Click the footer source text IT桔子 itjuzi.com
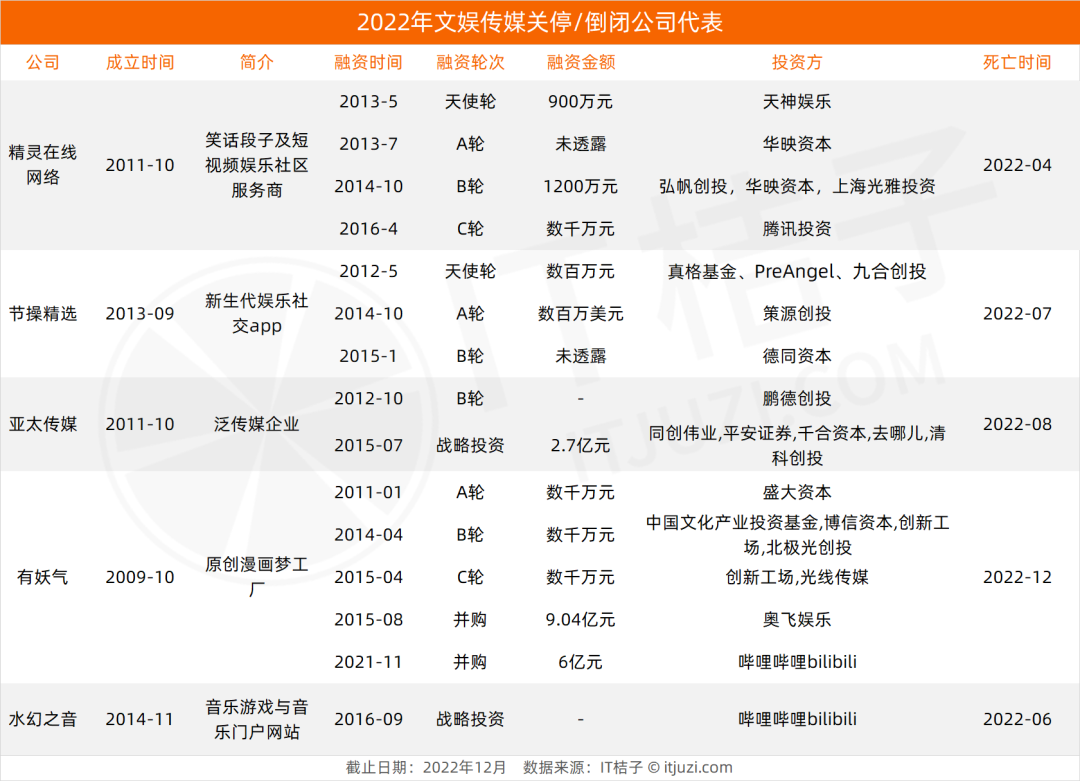This screenshot has width=1080, height=781. pos(666,767)
